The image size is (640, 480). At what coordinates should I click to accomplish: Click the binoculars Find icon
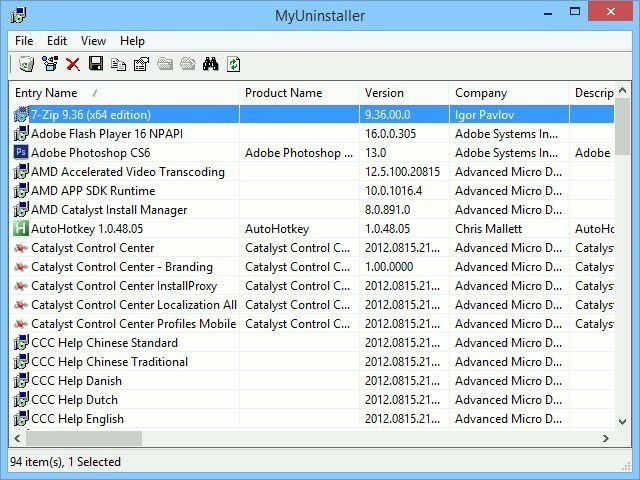point(210,64)
